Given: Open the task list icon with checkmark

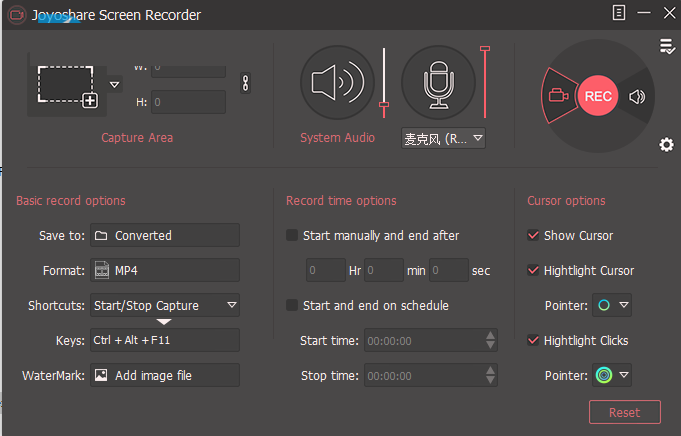Looking at the screenshot, I should coord(667,46).
